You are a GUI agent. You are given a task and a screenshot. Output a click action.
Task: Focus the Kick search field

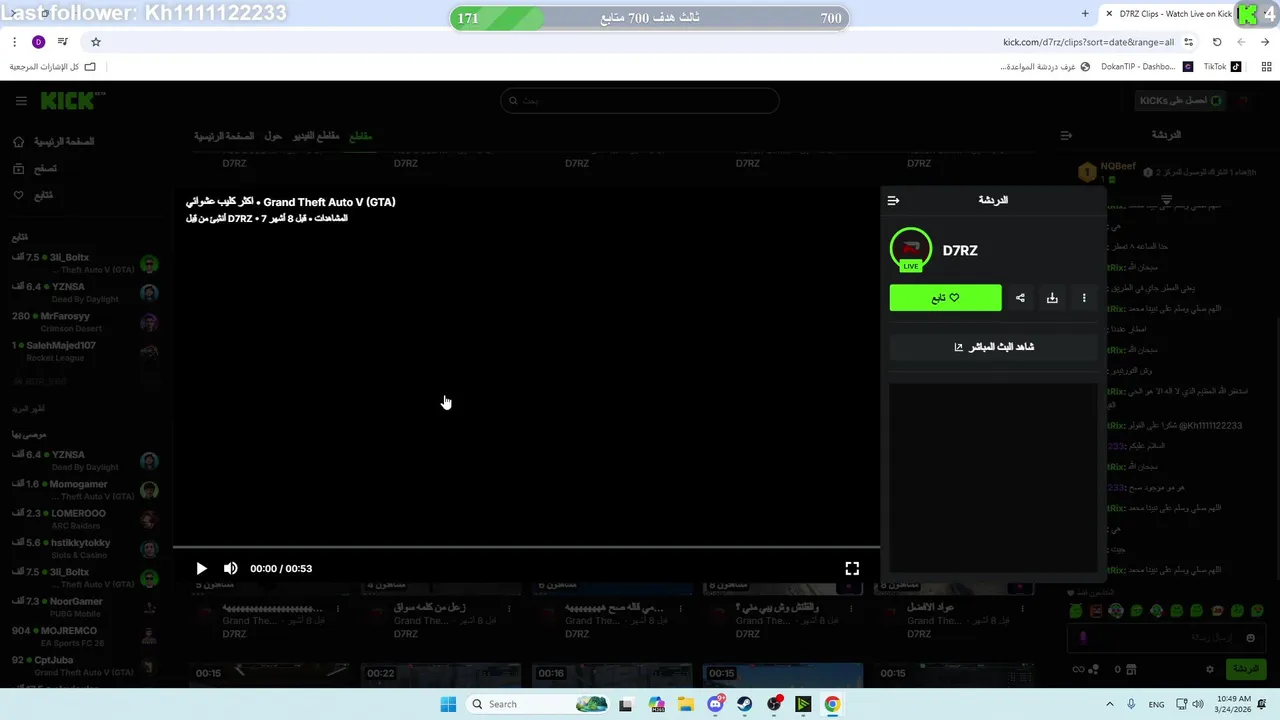coord(640,100)
